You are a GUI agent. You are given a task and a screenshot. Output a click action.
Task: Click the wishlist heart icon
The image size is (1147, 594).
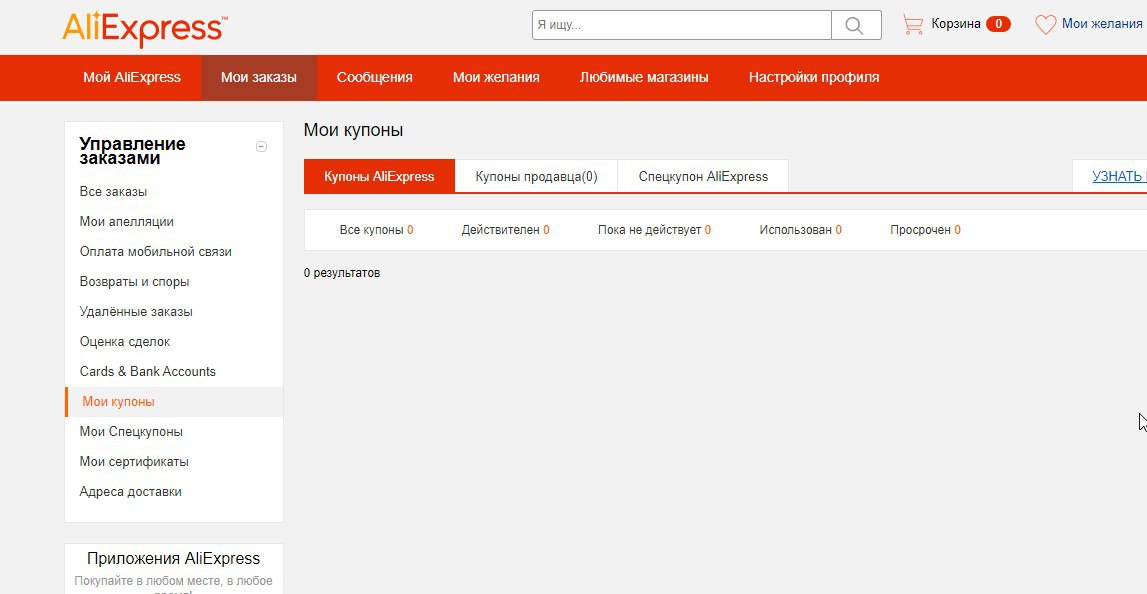(1045, 24)
